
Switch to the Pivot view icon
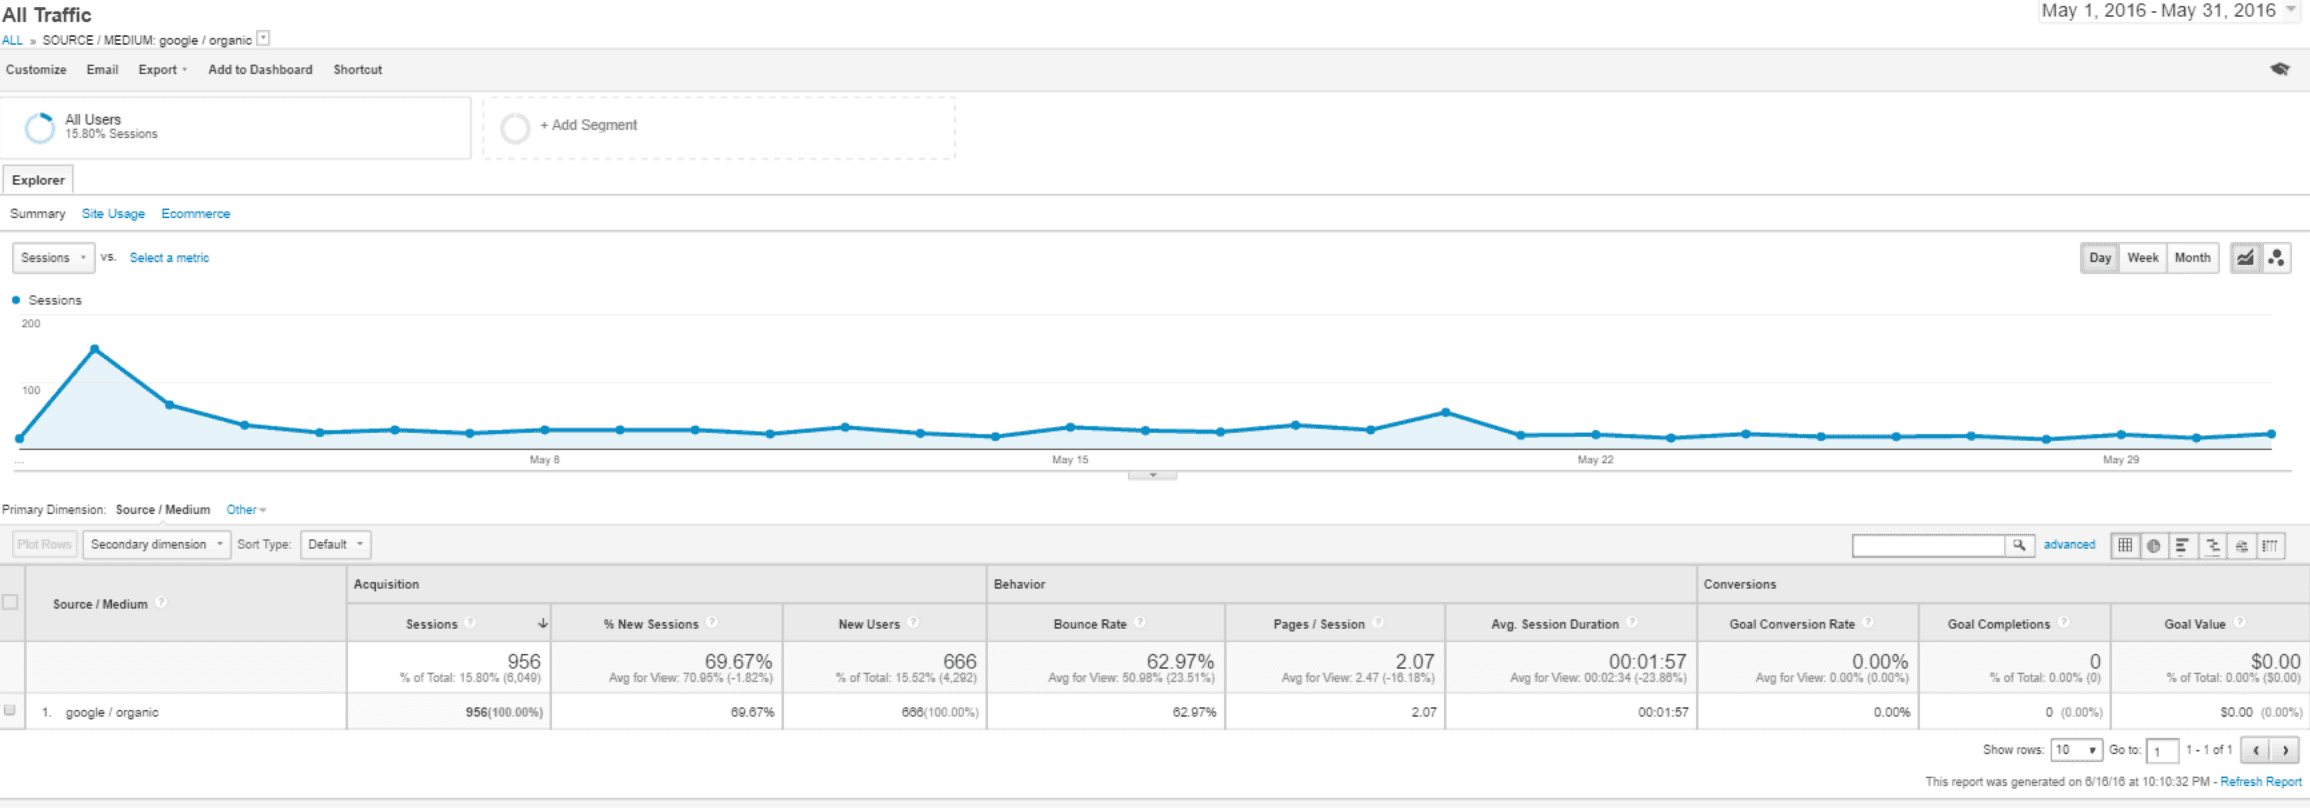click(x=2270, y=545)
